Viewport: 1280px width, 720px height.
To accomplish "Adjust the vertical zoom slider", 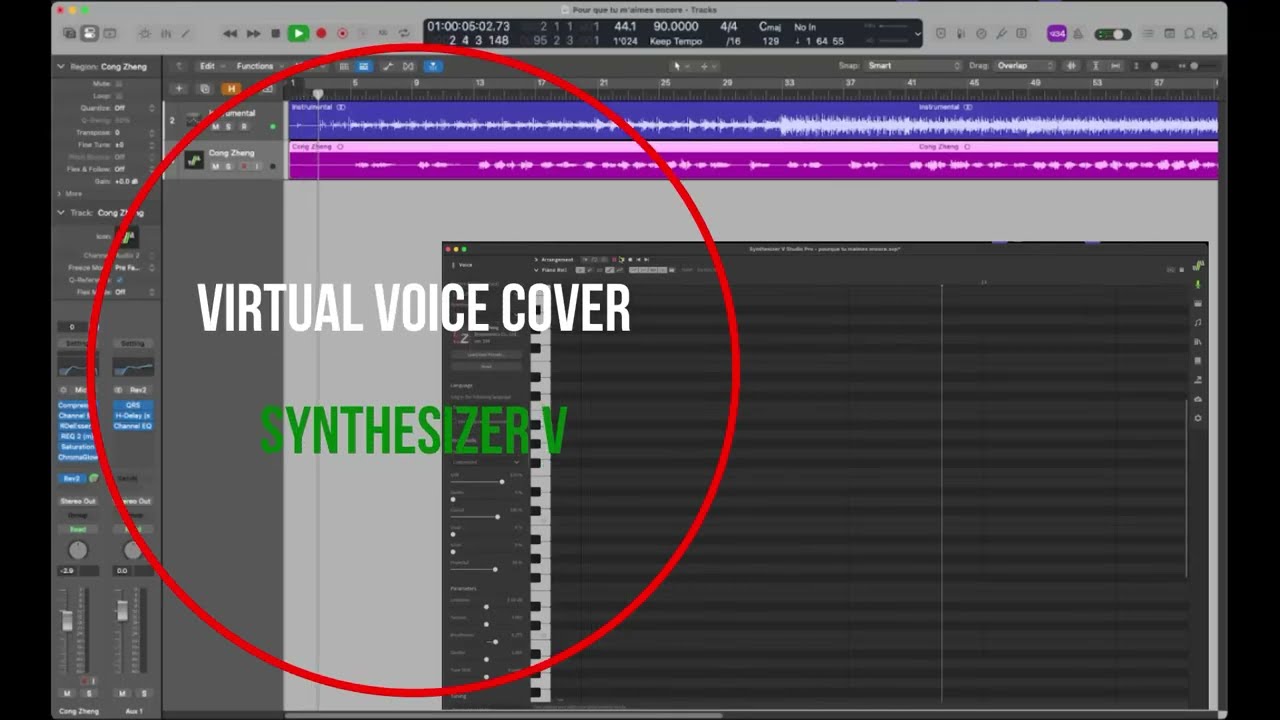I will [1156, 66].
